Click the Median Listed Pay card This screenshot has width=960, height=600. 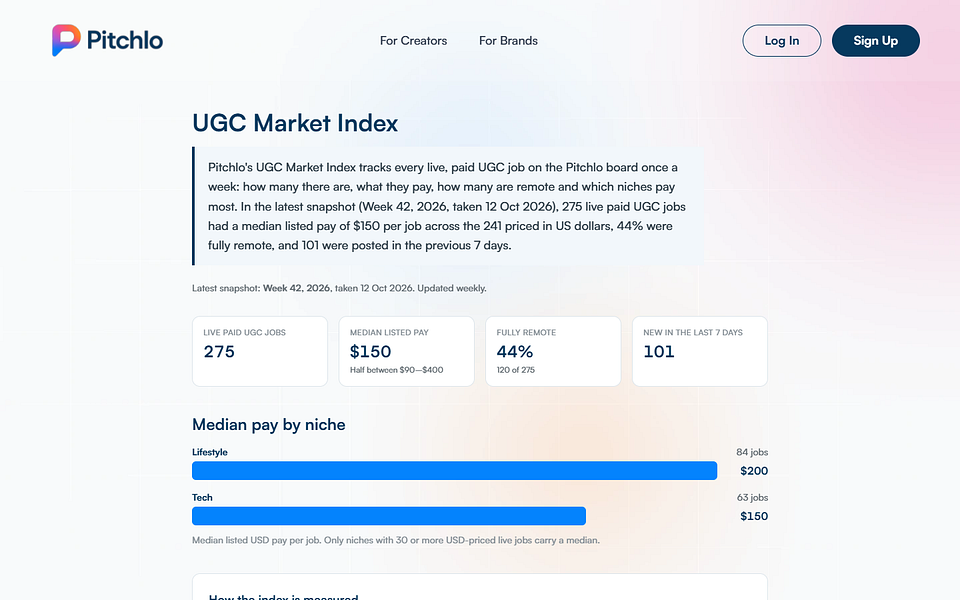pos(407,351)
